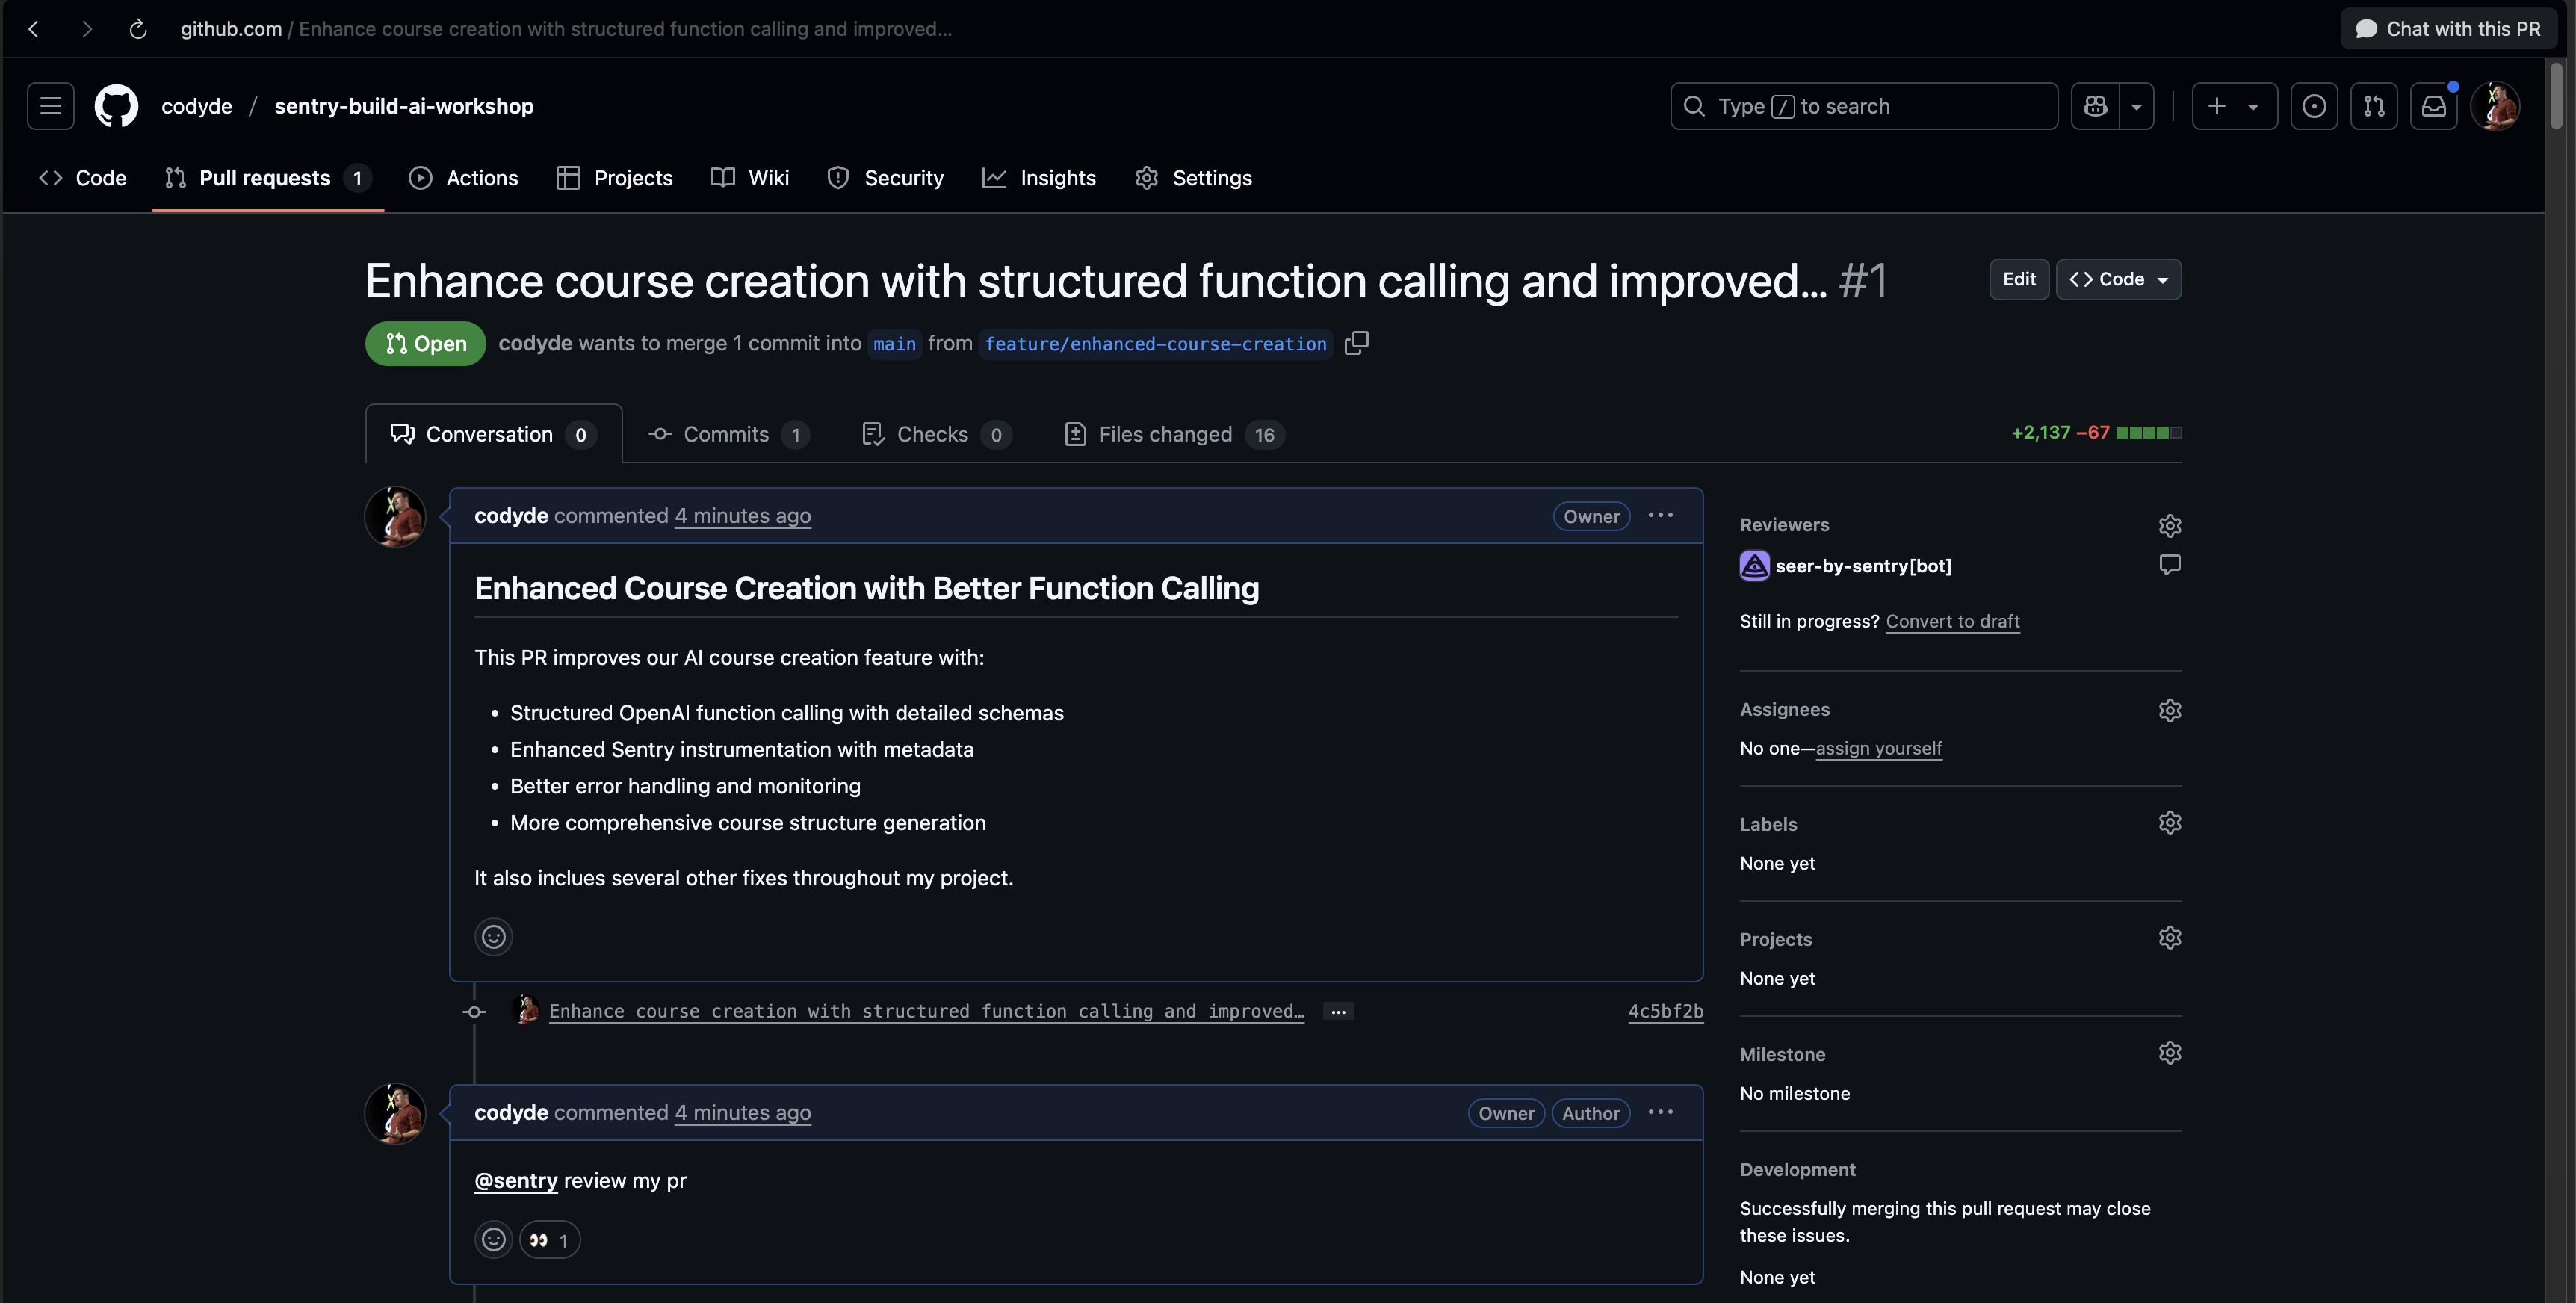Open sidebar Projects settings gear
Image resolution: width=2576 pixels, height=1303 pixels.
2169,938
